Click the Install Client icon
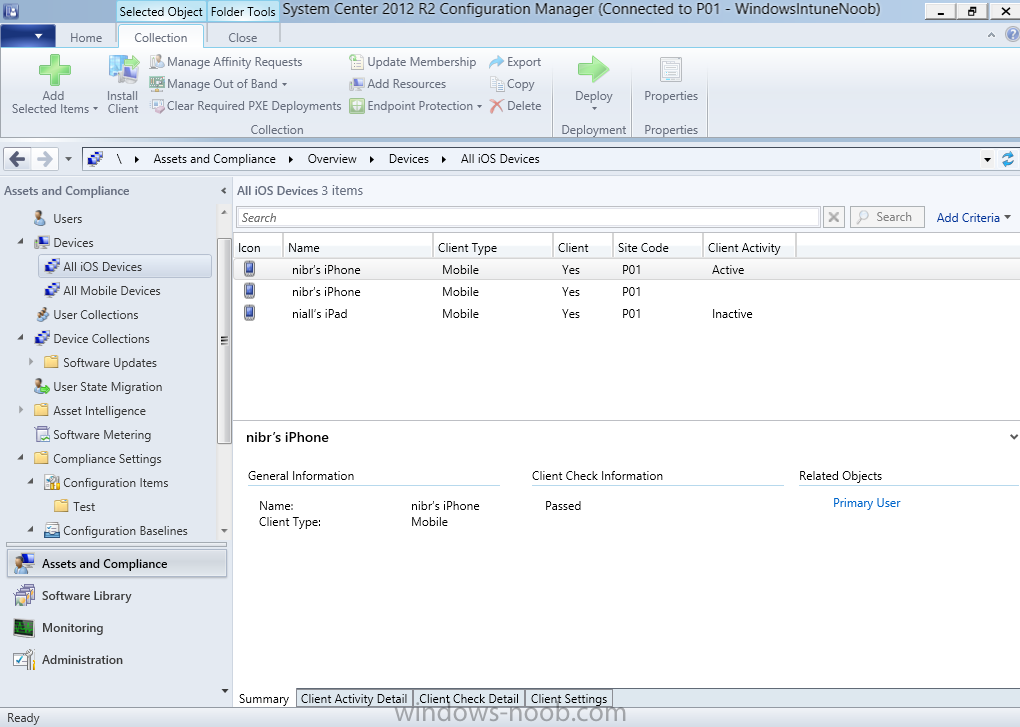The image size is (1020, 727). [123, 70]
